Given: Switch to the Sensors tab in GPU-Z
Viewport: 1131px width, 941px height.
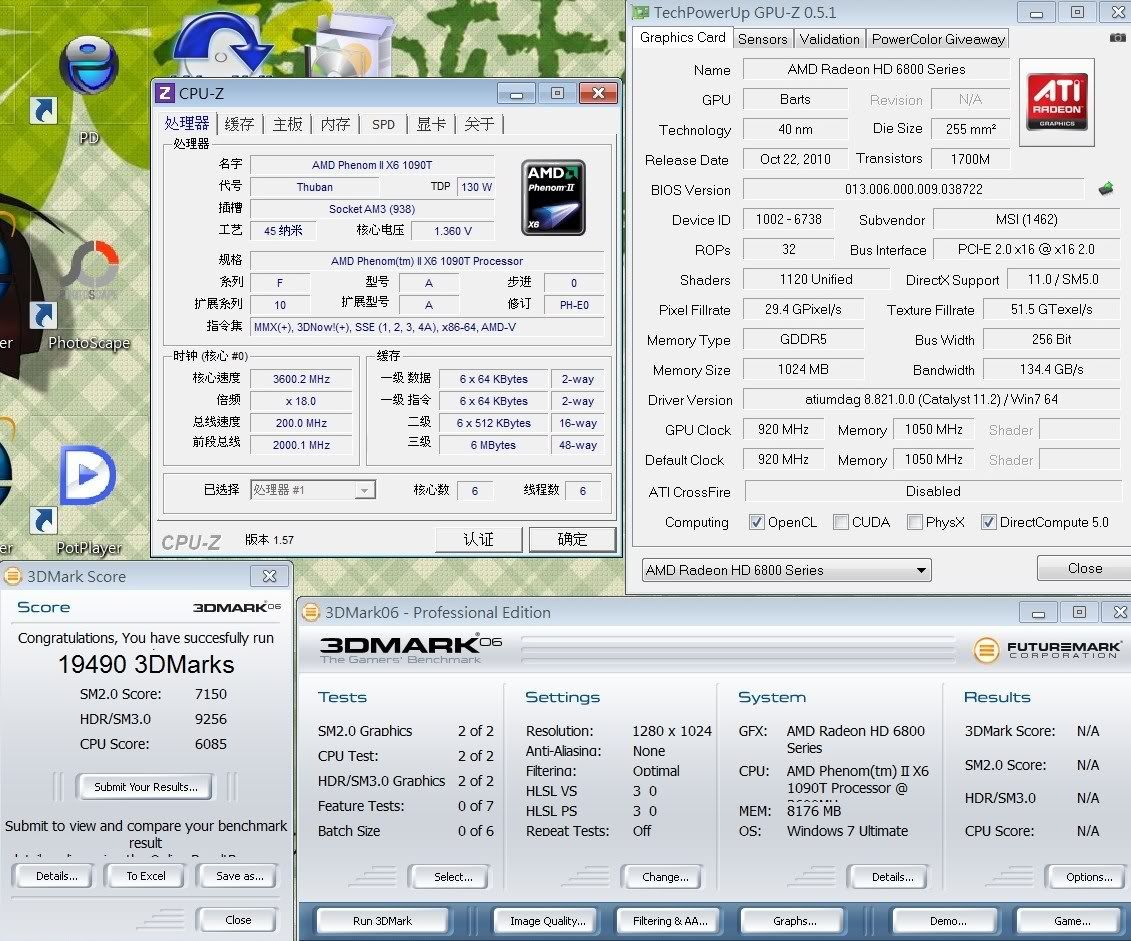Looking at the screenshot, I should [x=762, y=39].
